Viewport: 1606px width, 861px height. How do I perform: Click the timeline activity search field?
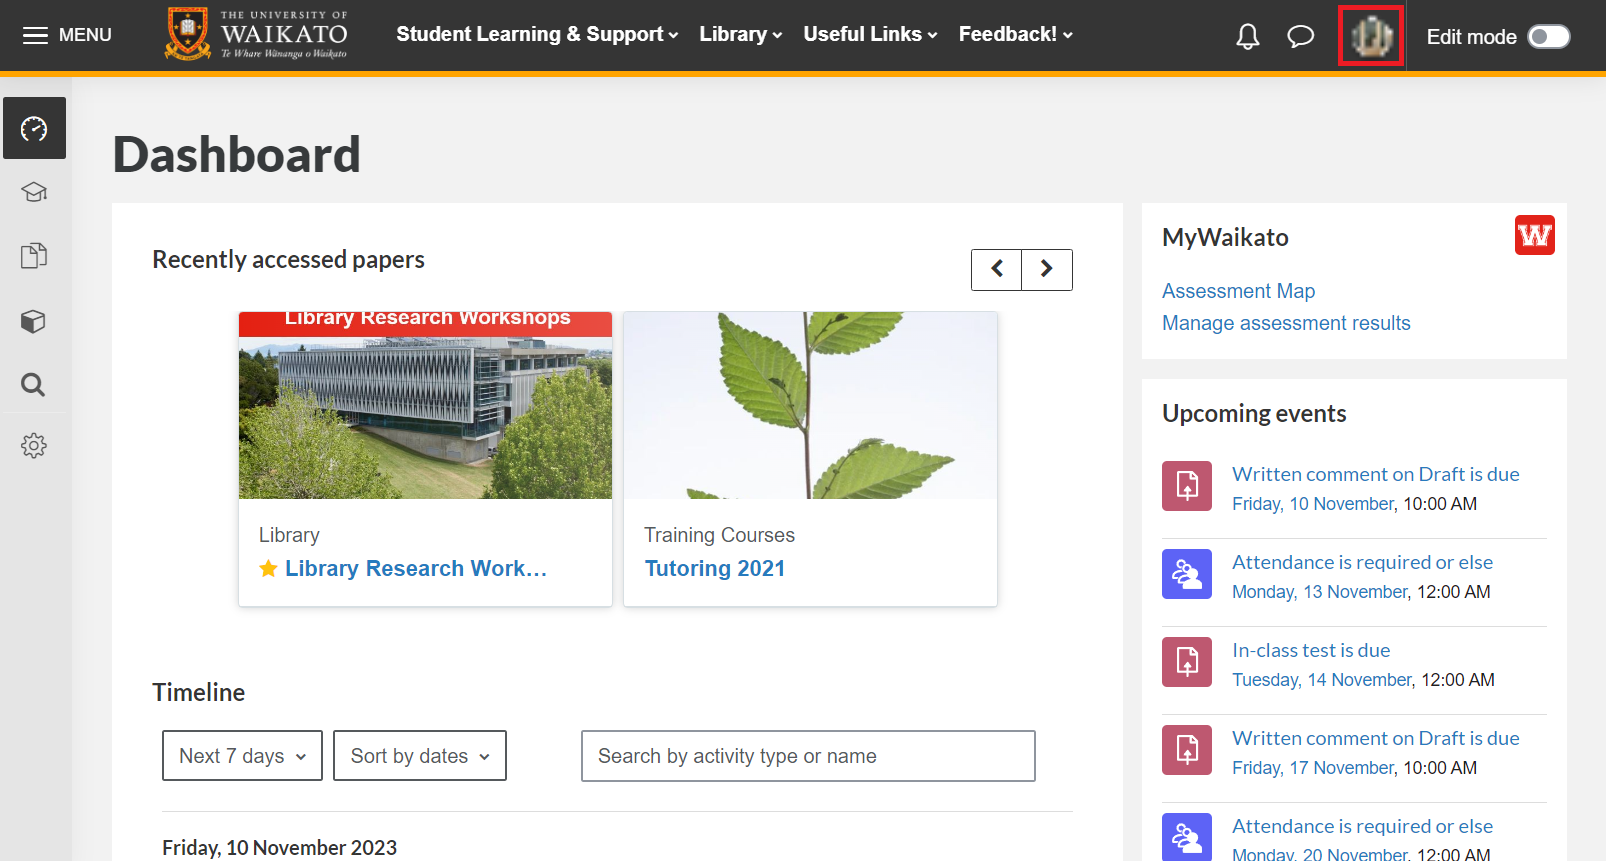[808, 756]
